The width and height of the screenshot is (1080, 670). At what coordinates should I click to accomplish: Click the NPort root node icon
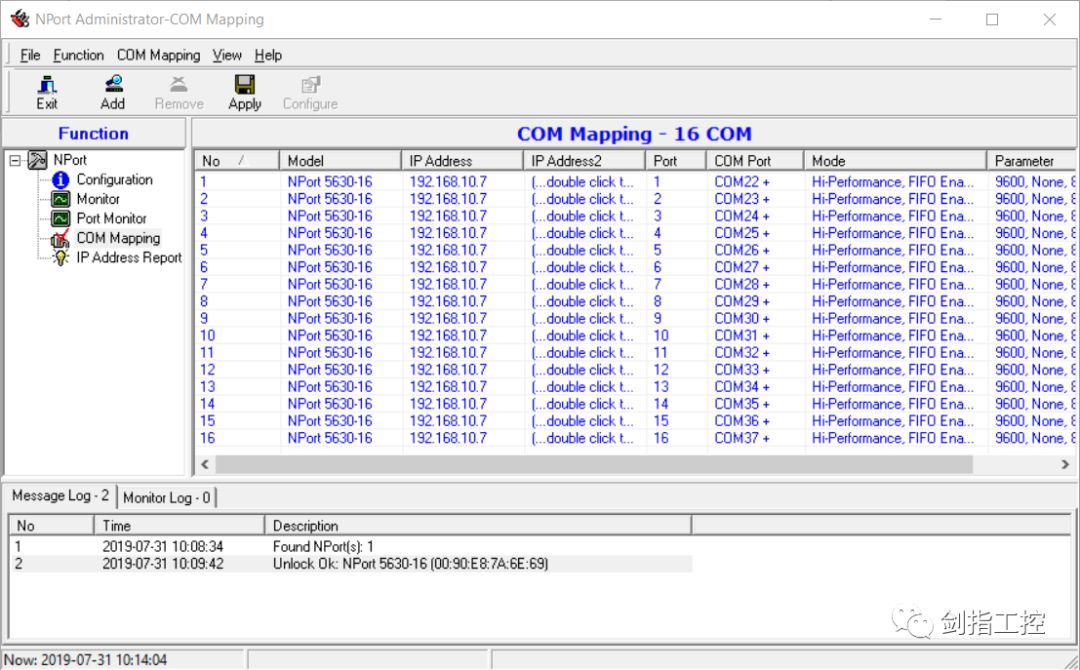(37, 160)
